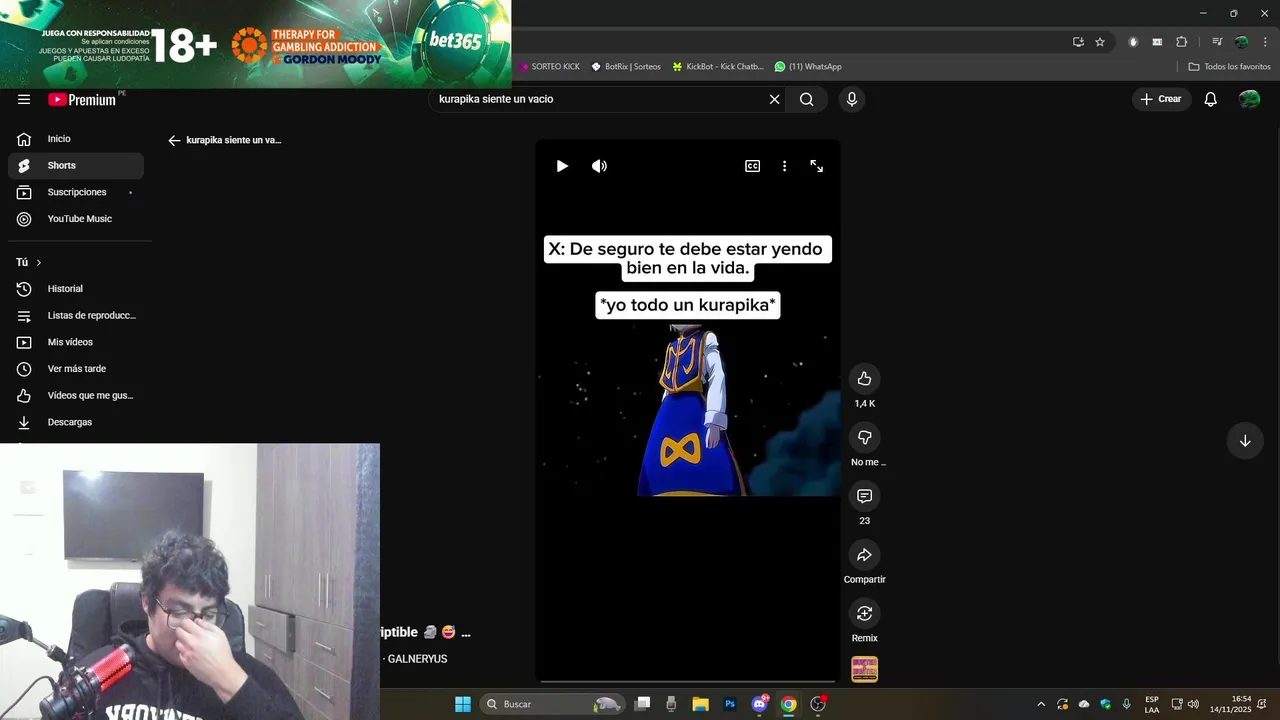Image resolution: width=1280 pixels, height=720 pixels.
Task: Dislike the Short (No me gusta)
Action: (x=865, y=438)
